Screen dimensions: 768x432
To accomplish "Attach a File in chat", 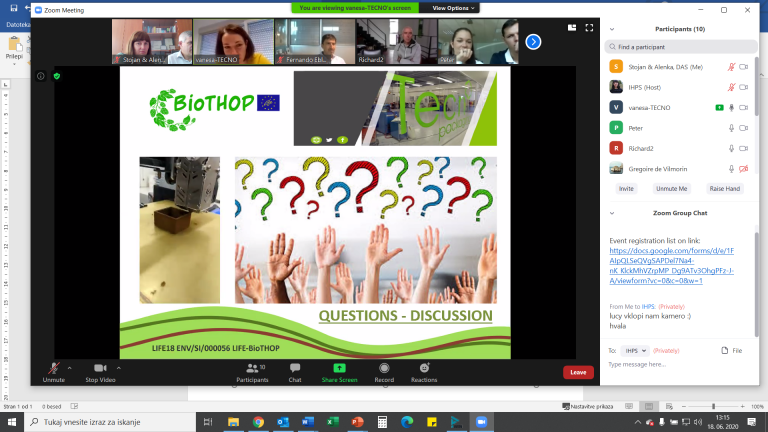I will pyautogui.click(x=732, y=351).
